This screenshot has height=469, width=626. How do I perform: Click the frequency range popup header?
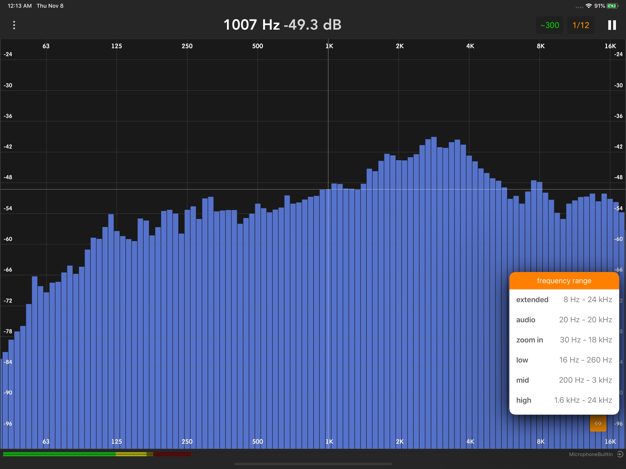click(564, 281)
